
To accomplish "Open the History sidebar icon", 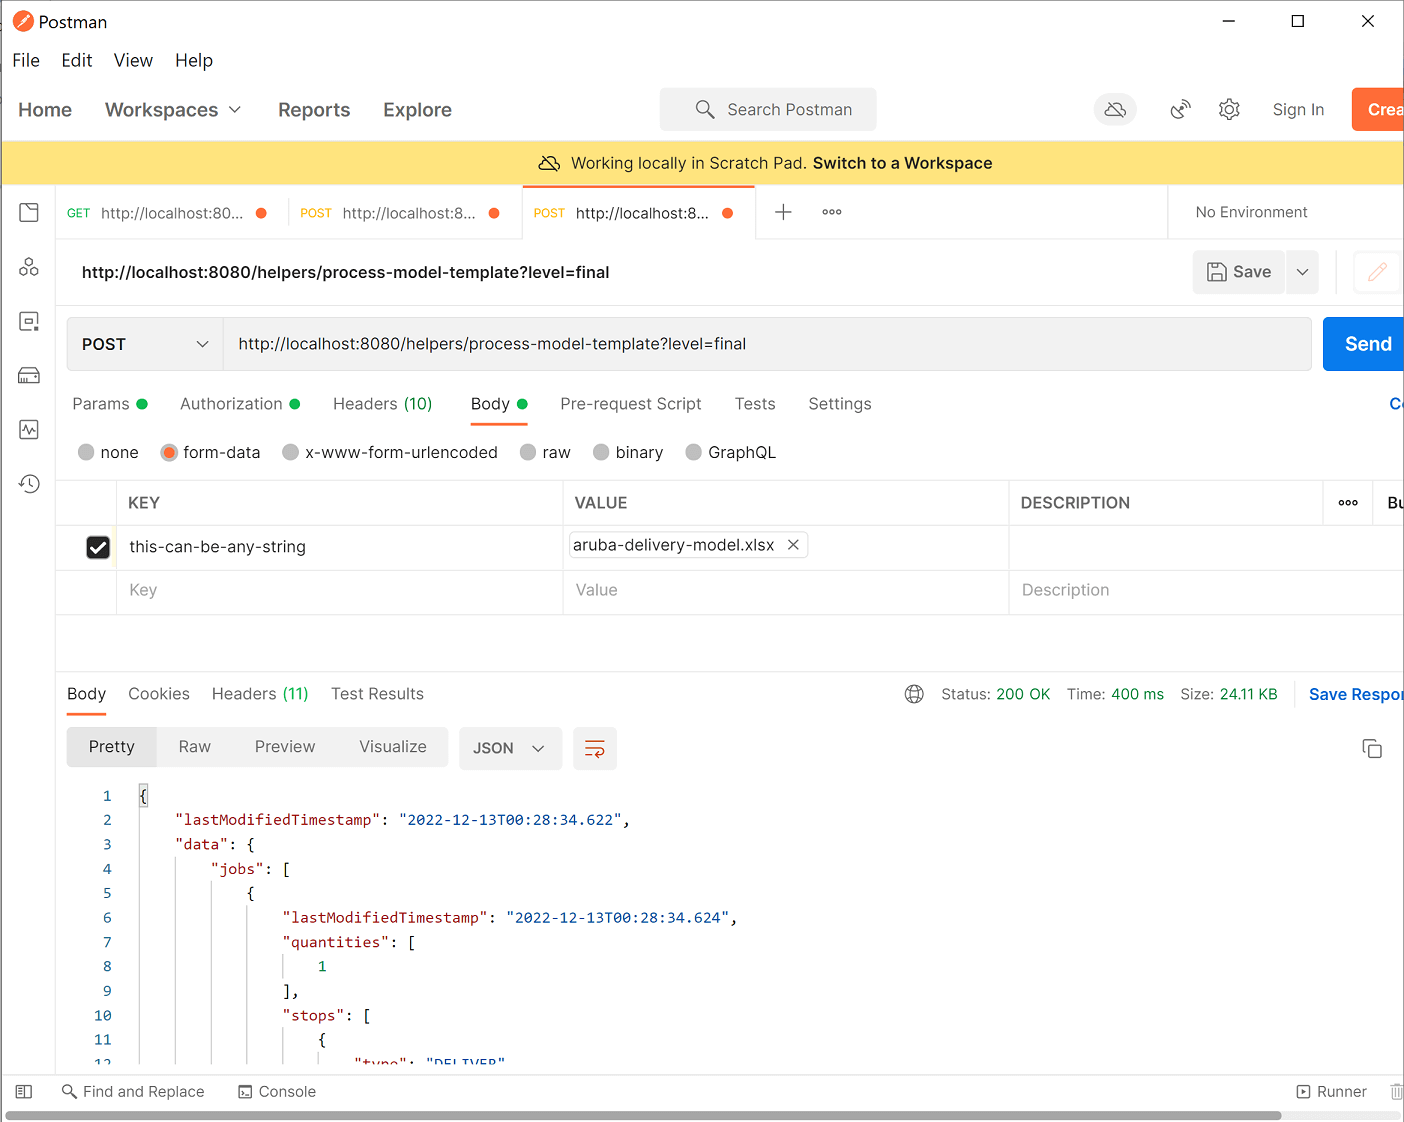I will (x=29, y=484).
